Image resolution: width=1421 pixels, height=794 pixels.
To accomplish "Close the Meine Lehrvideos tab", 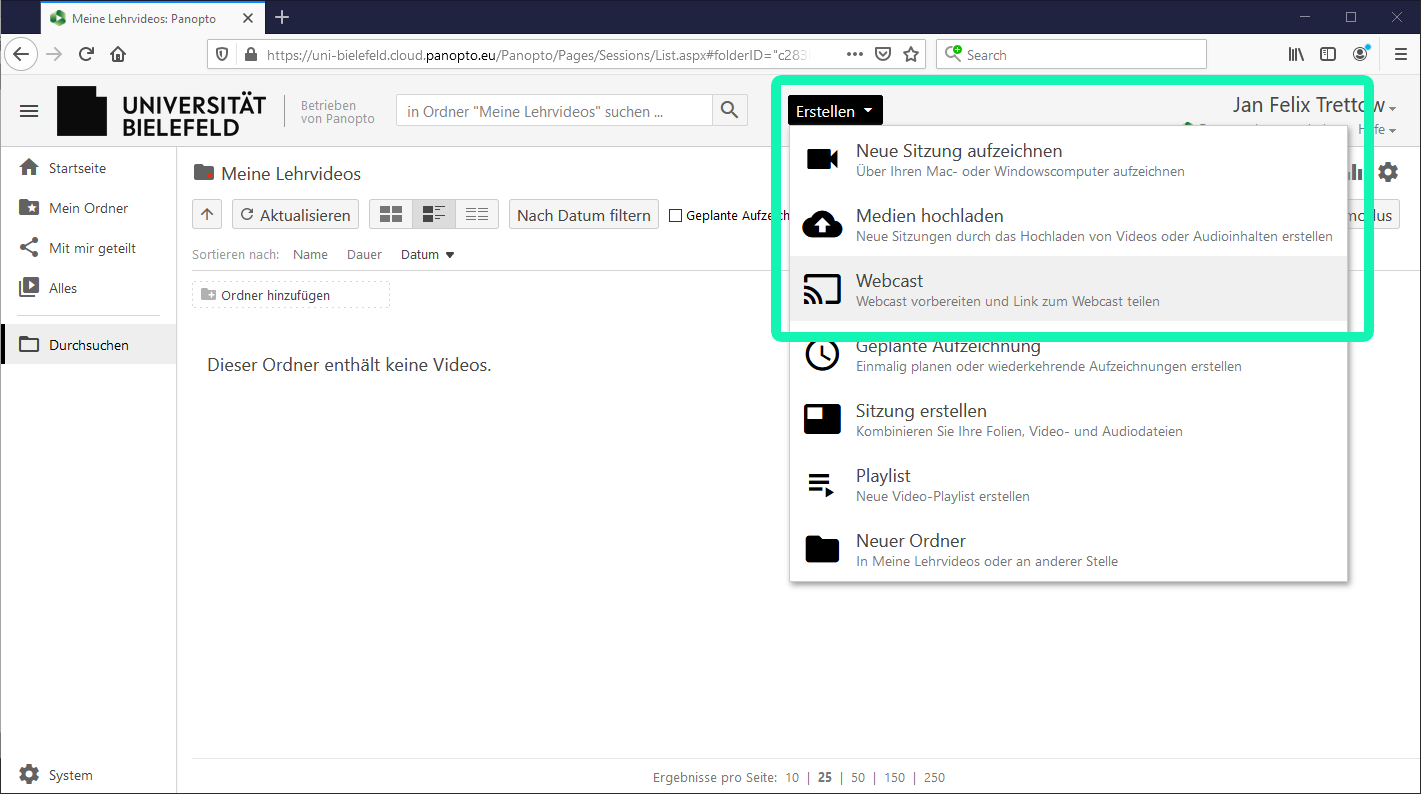I will (248, 18).
